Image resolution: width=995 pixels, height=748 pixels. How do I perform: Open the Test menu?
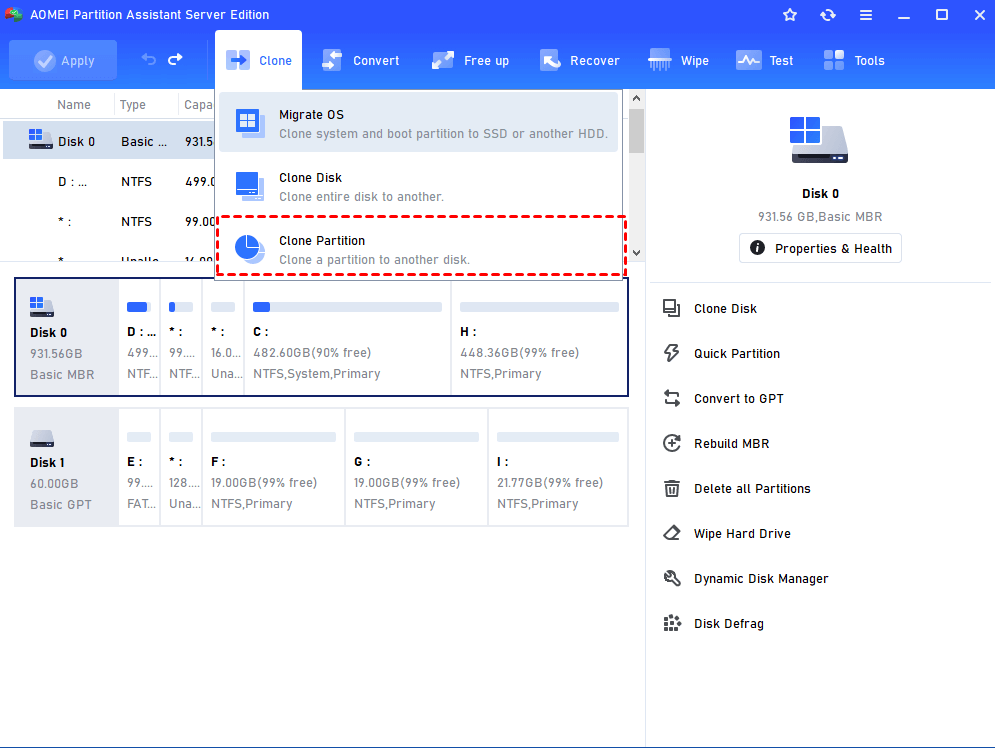[765, 60]
